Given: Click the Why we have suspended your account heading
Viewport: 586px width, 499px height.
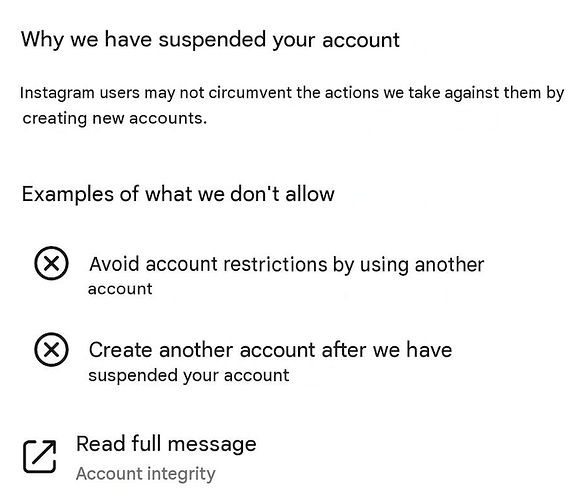Looking at the screenshot, I should (210, 40).
